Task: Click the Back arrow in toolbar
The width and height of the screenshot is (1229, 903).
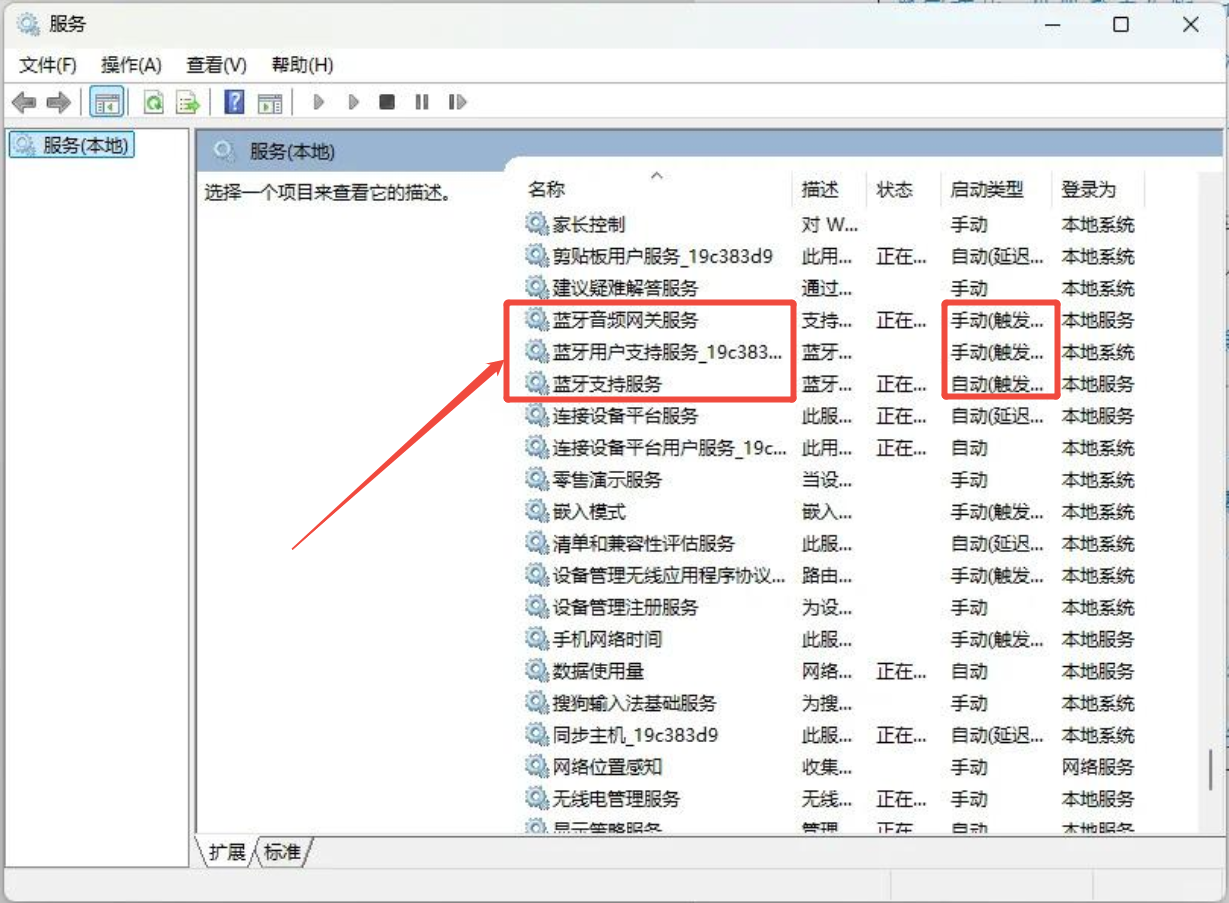Action: tap(24, 102)
